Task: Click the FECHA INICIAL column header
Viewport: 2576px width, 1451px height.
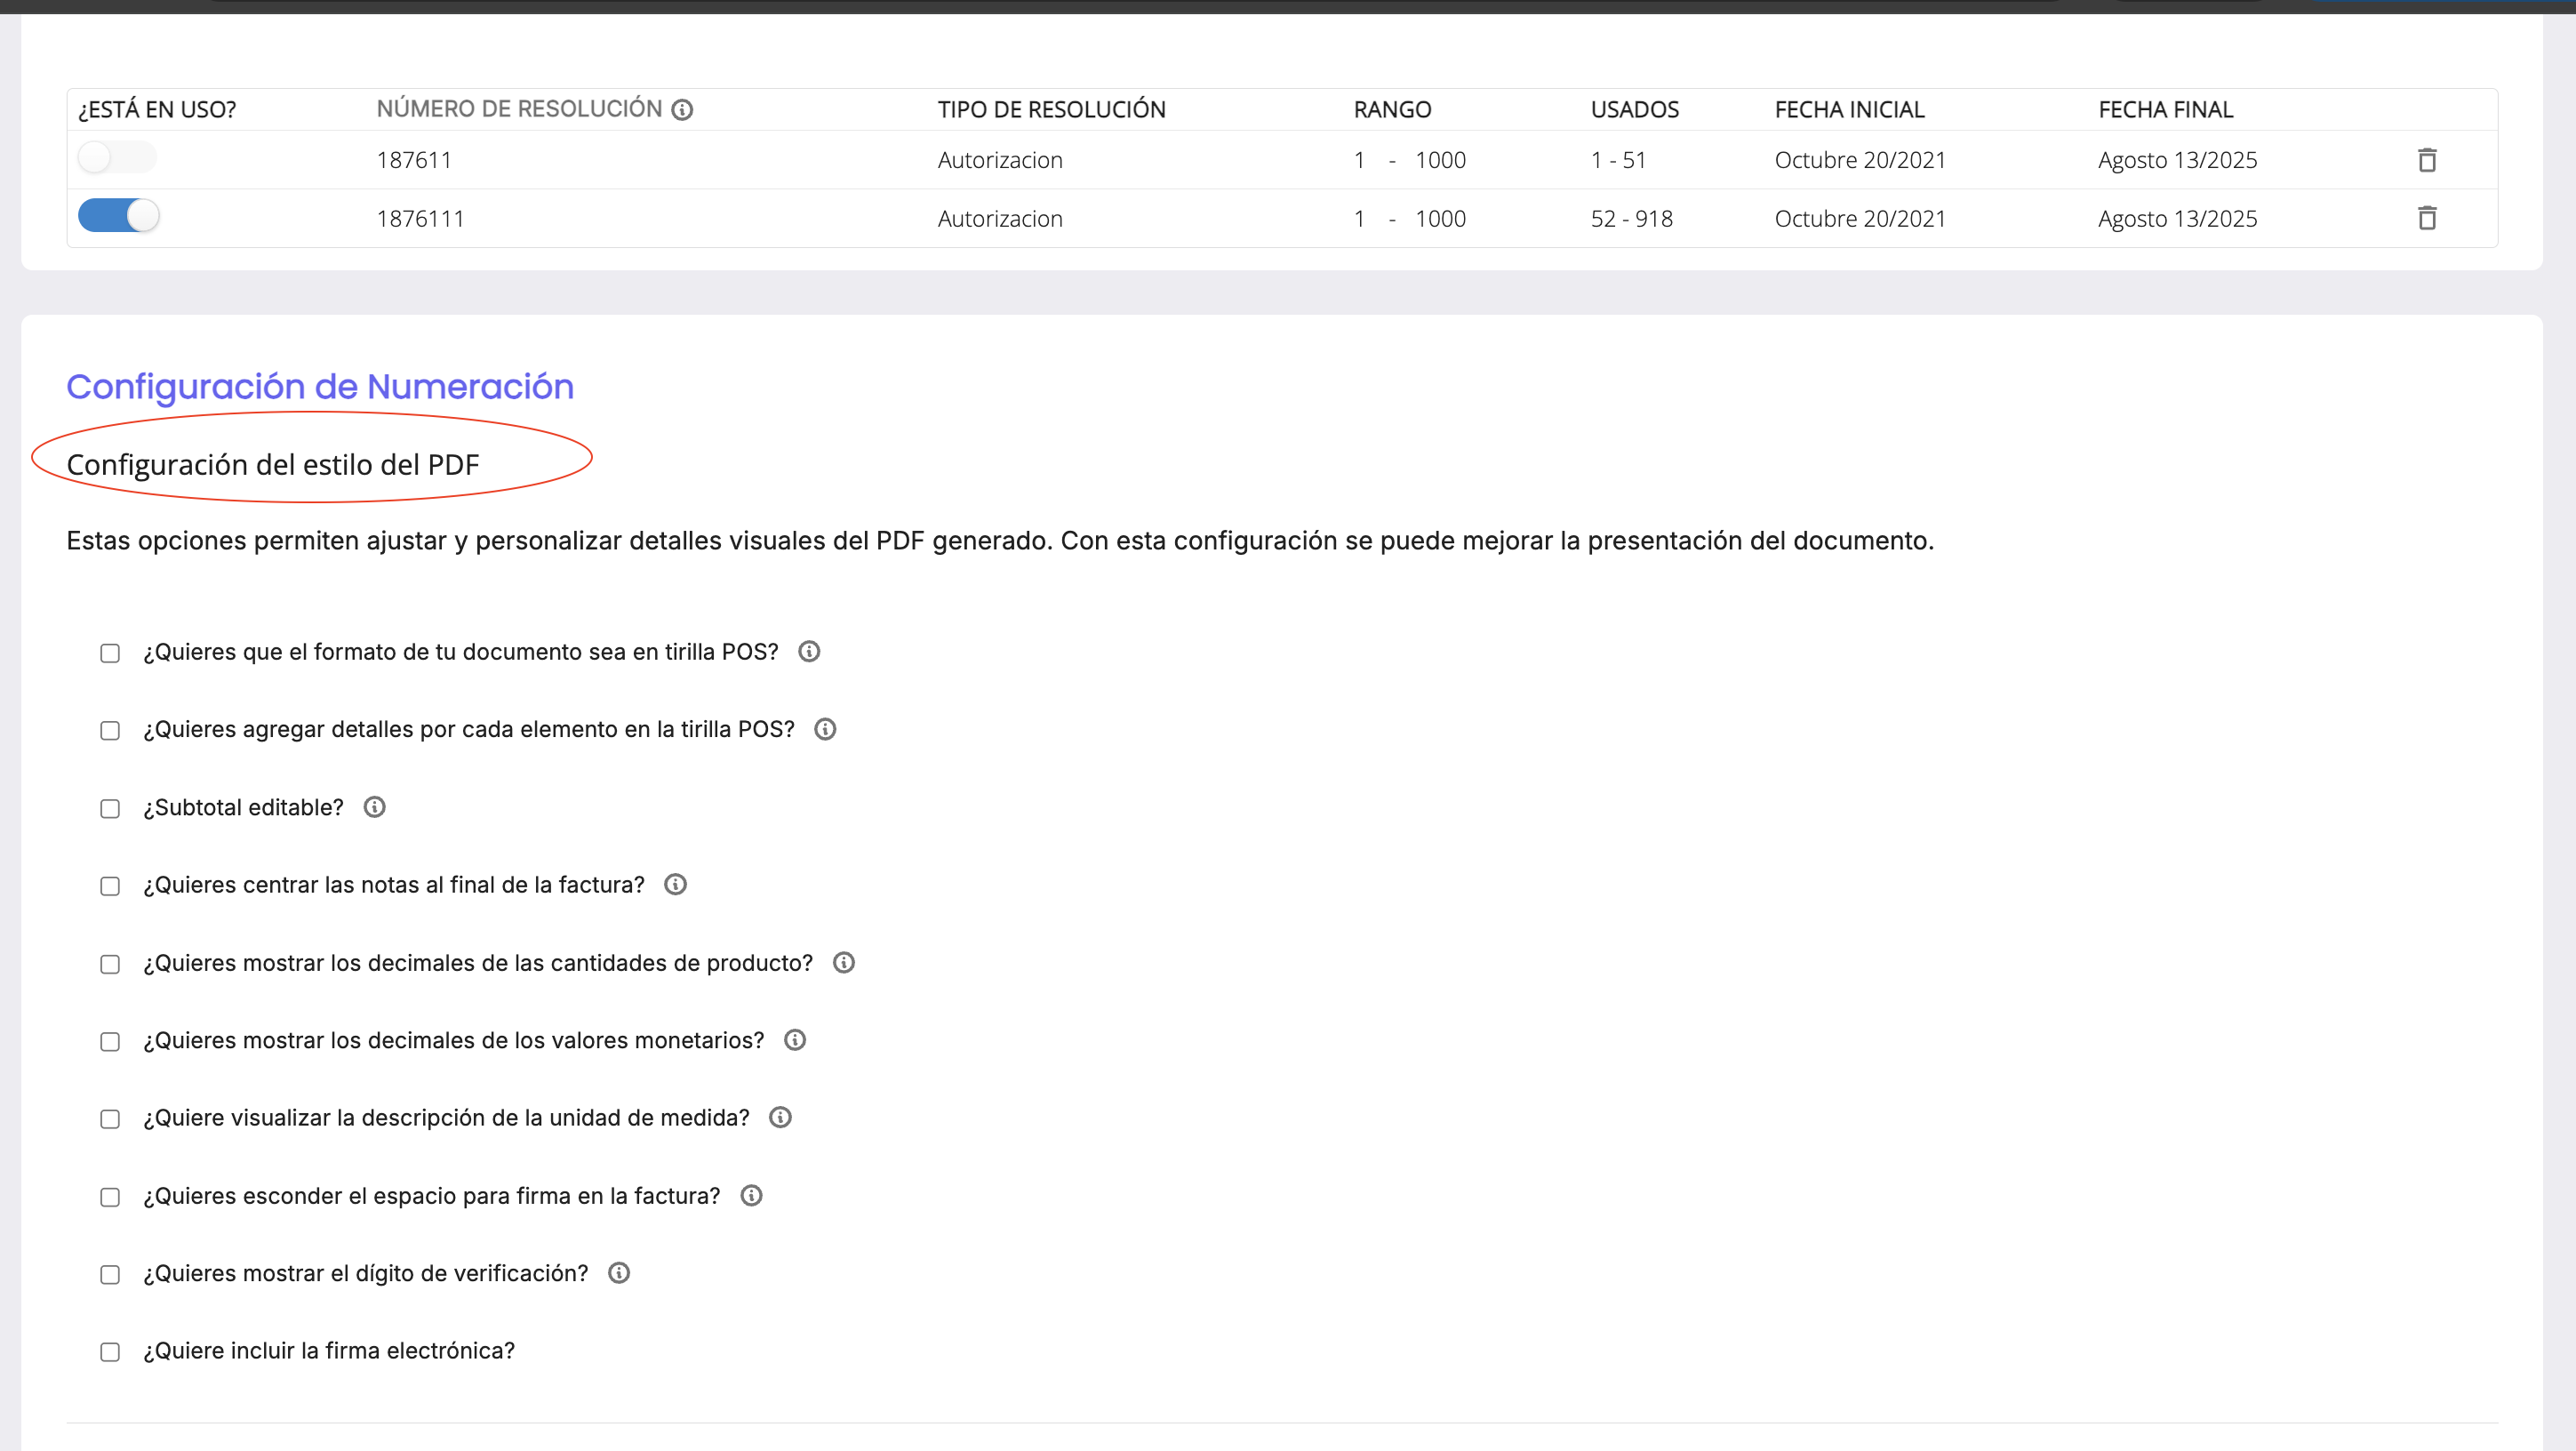Action: point(1849,110)
